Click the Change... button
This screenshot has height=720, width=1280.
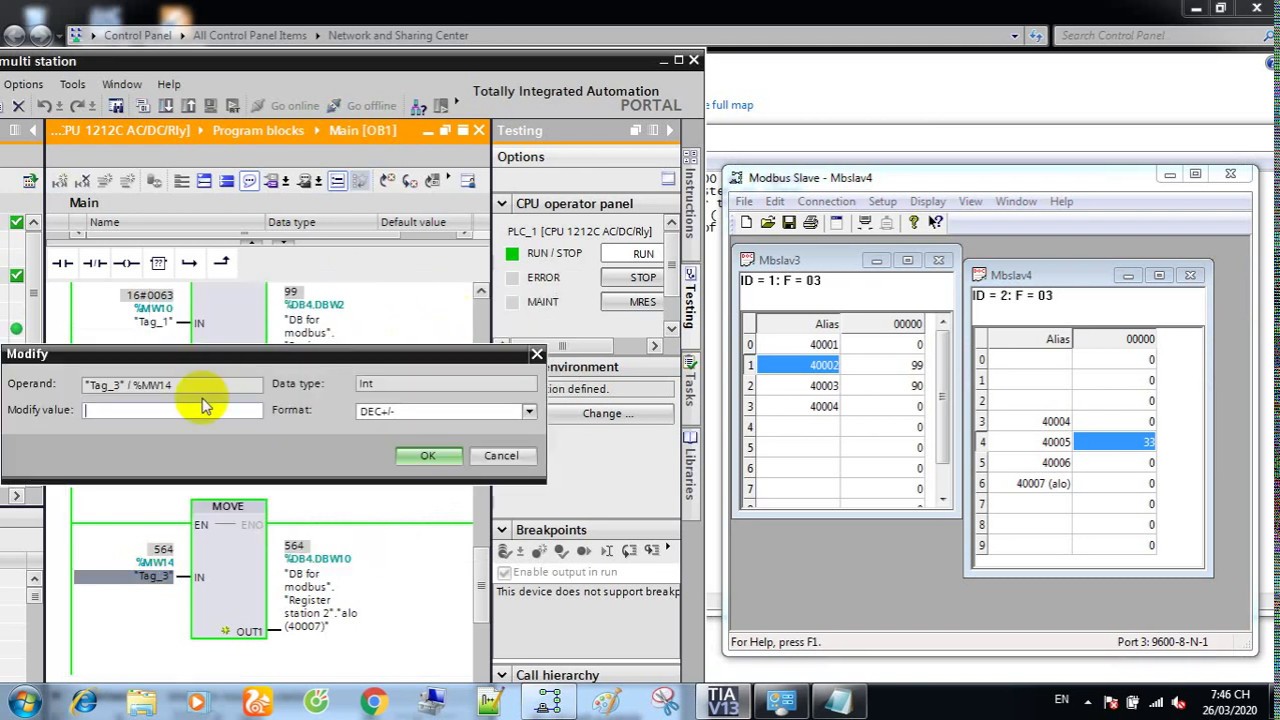tap(608, 414)
